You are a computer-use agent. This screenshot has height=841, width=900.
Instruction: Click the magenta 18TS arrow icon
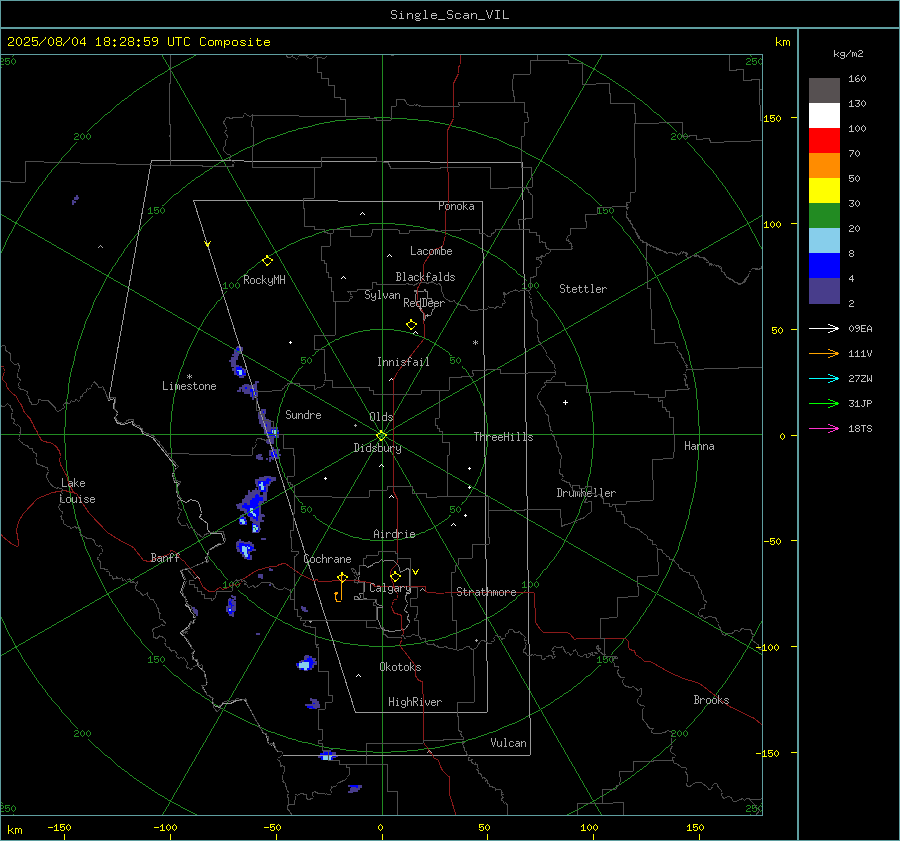(x=824, y=428)
